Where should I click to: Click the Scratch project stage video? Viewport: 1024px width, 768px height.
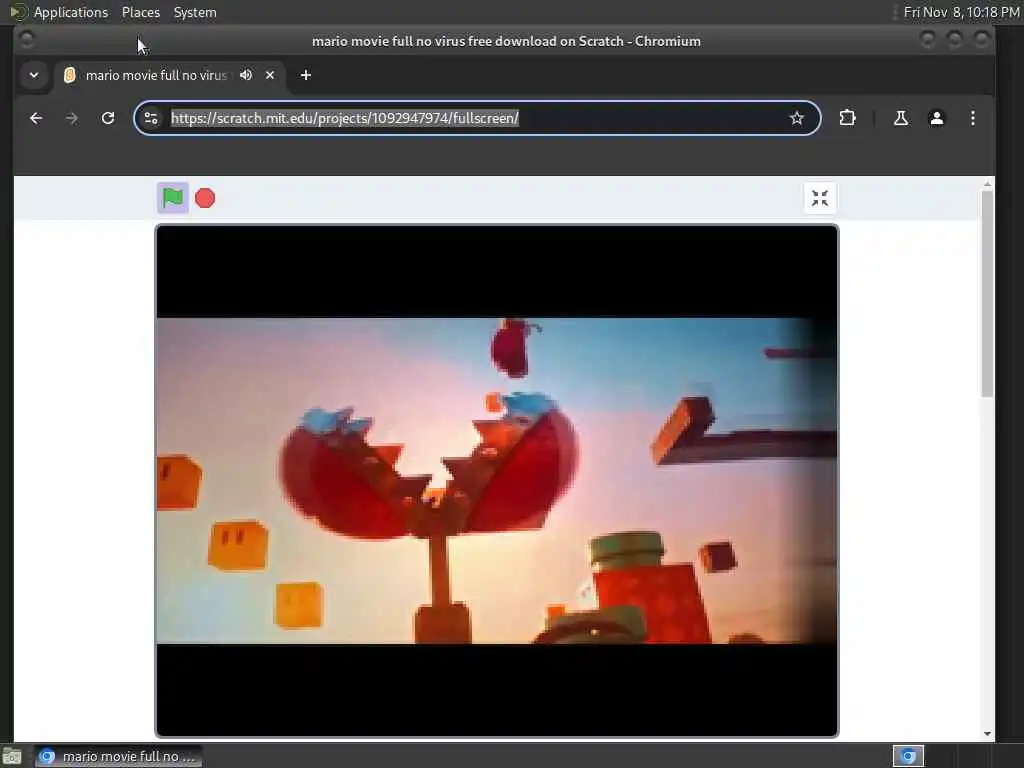(x=496, y=481)
